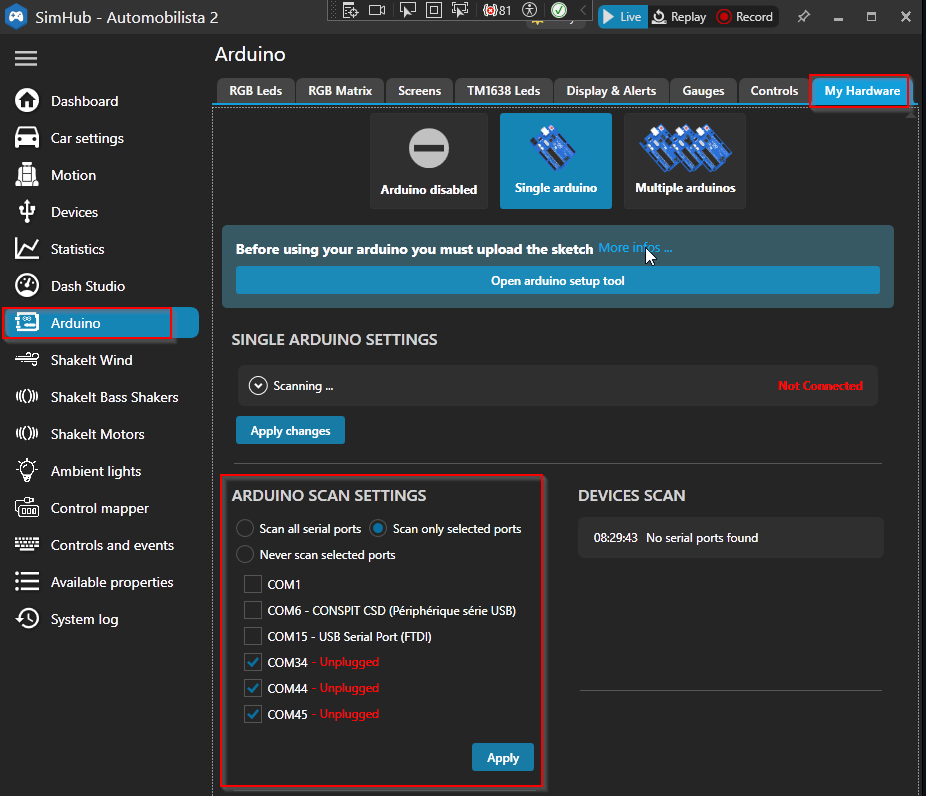Viewport: 926px width, 796px height.
Task: Start recording with the Record control
Action: coord(745,16)
